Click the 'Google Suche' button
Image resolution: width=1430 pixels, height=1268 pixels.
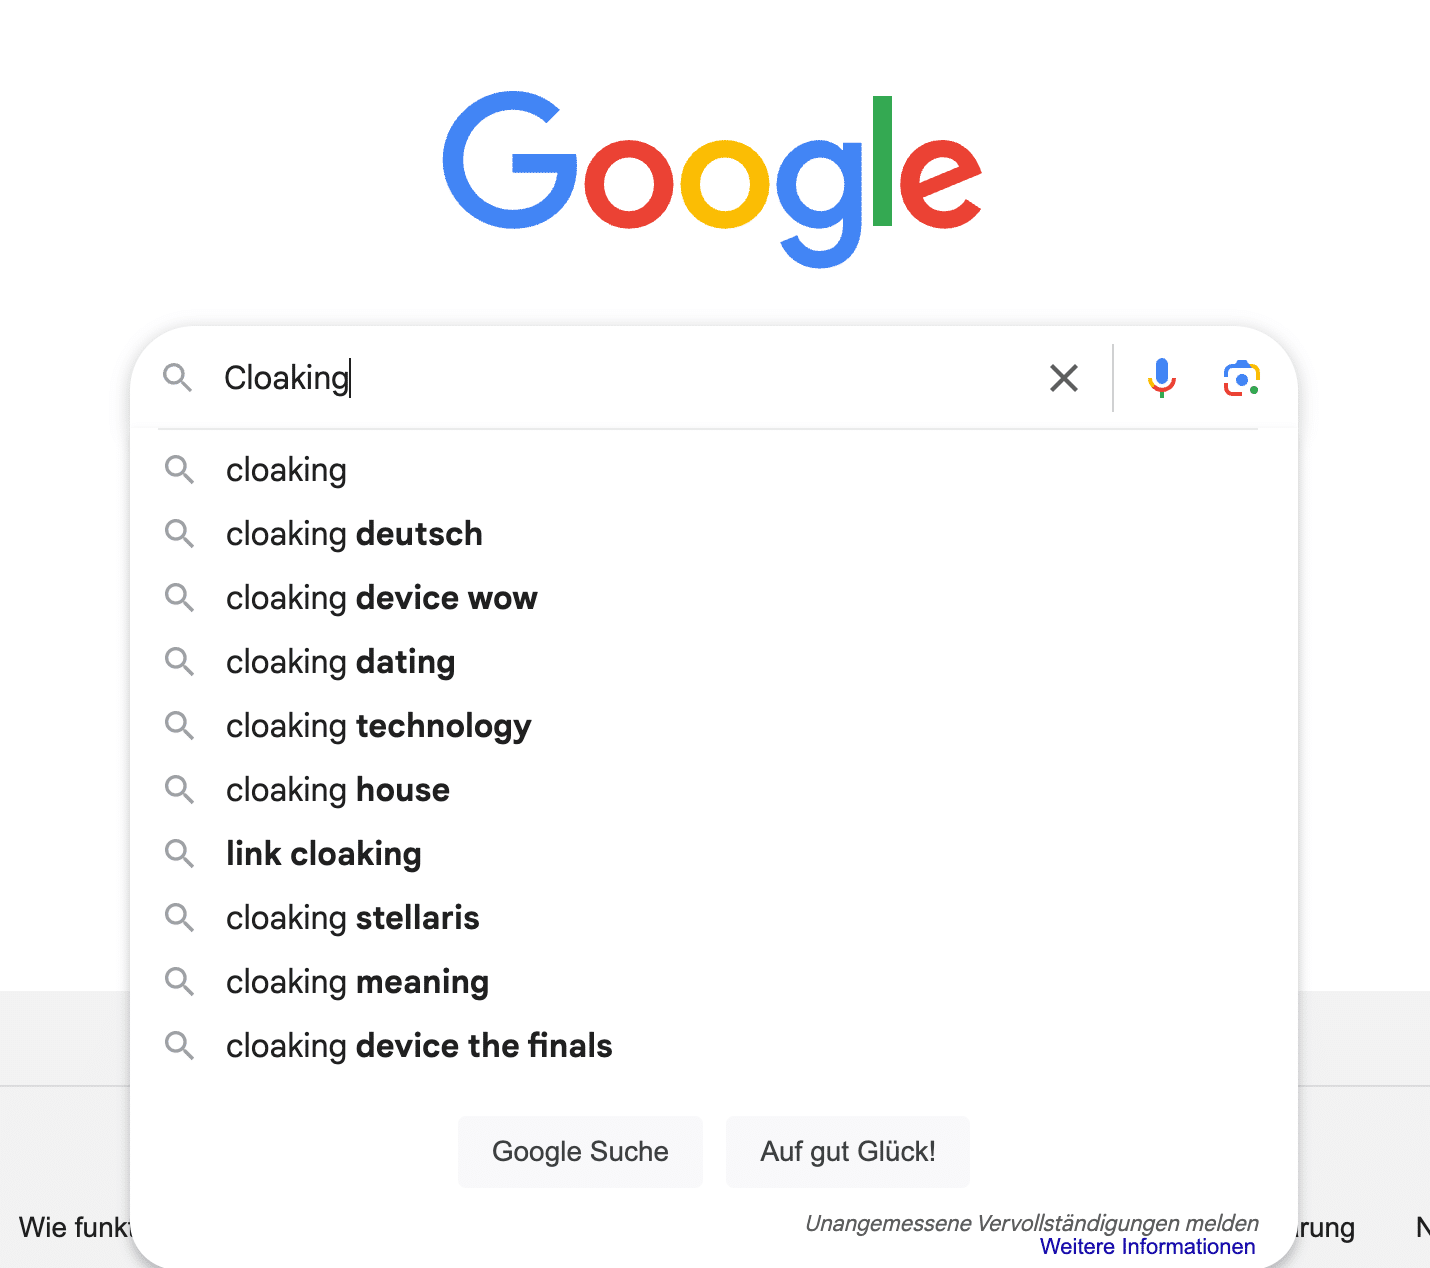pos(580,1152)
